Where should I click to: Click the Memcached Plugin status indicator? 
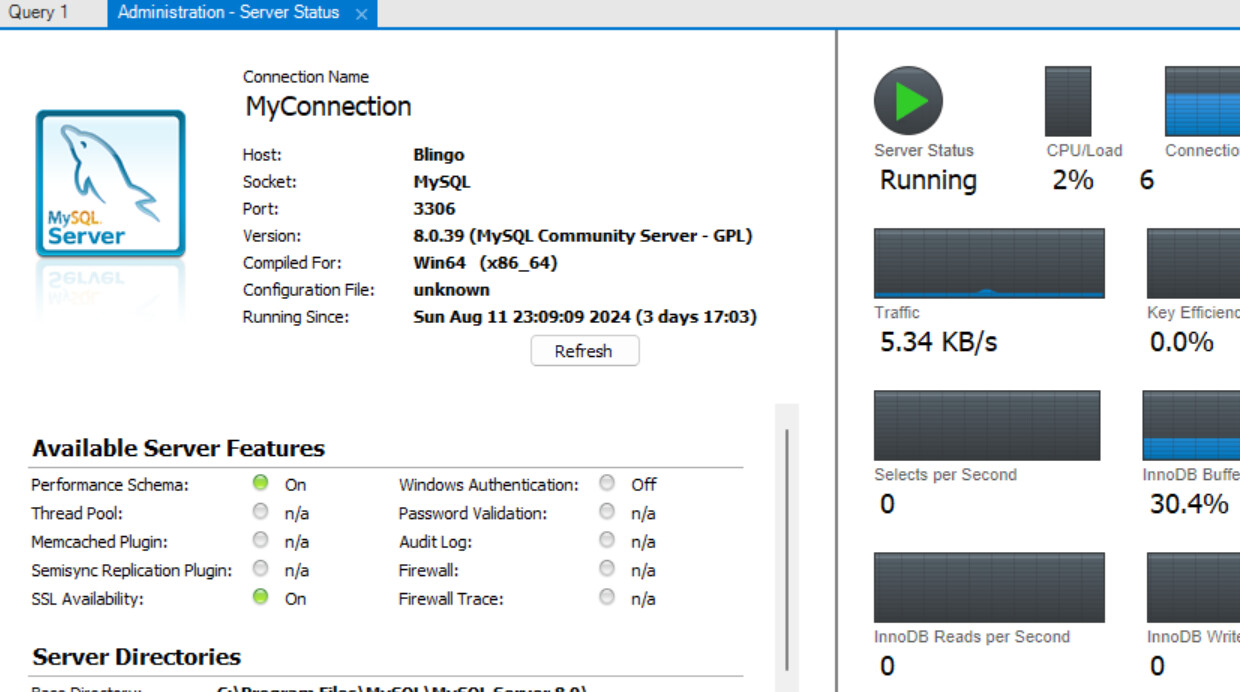click(261, 540)
